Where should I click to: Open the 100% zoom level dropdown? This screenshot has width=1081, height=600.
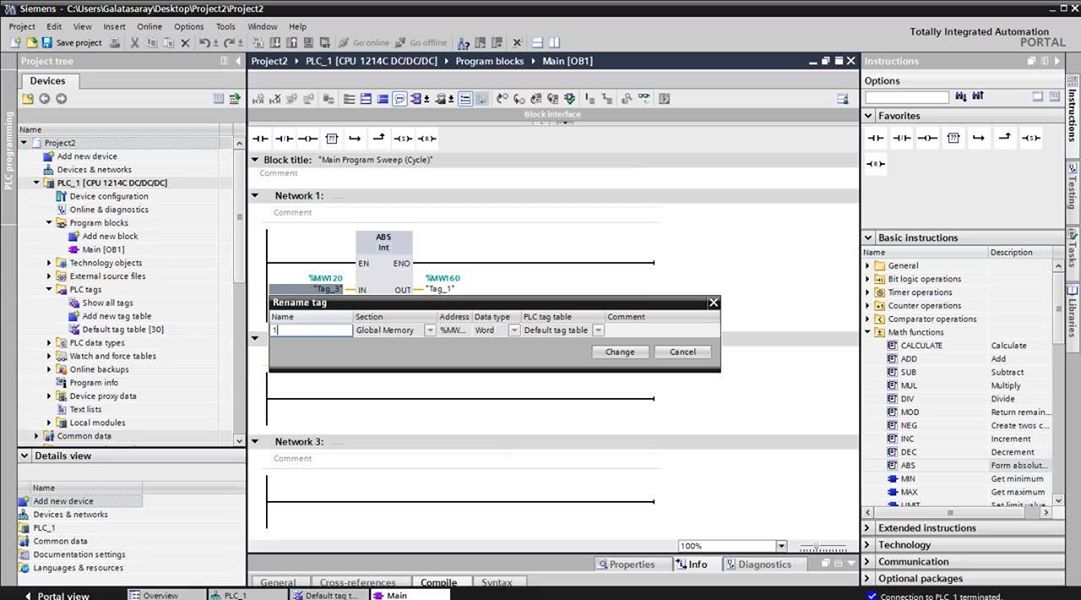coord(781,546)
